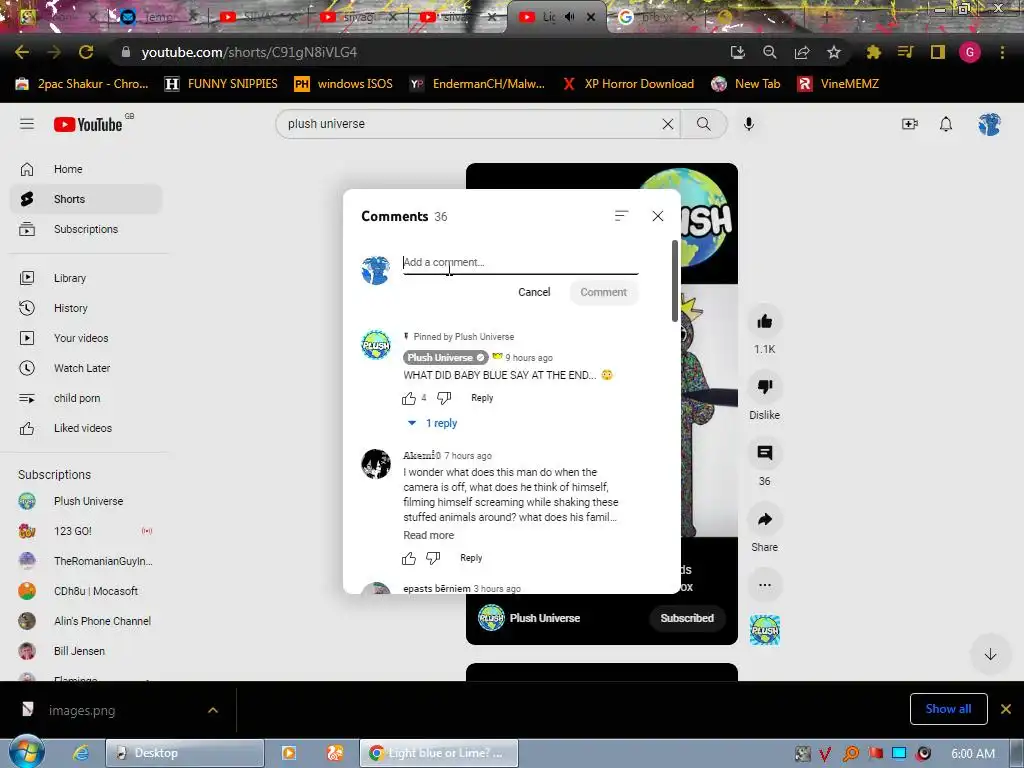
Task: Open the windows ISOS bookmark
Action: (344, 84)
